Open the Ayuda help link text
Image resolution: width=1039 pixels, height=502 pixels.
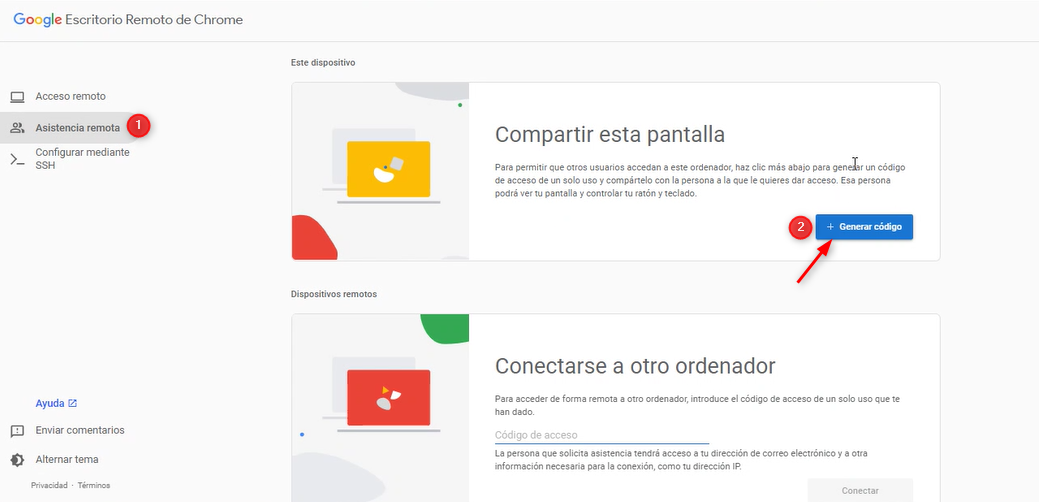(50, 404)
